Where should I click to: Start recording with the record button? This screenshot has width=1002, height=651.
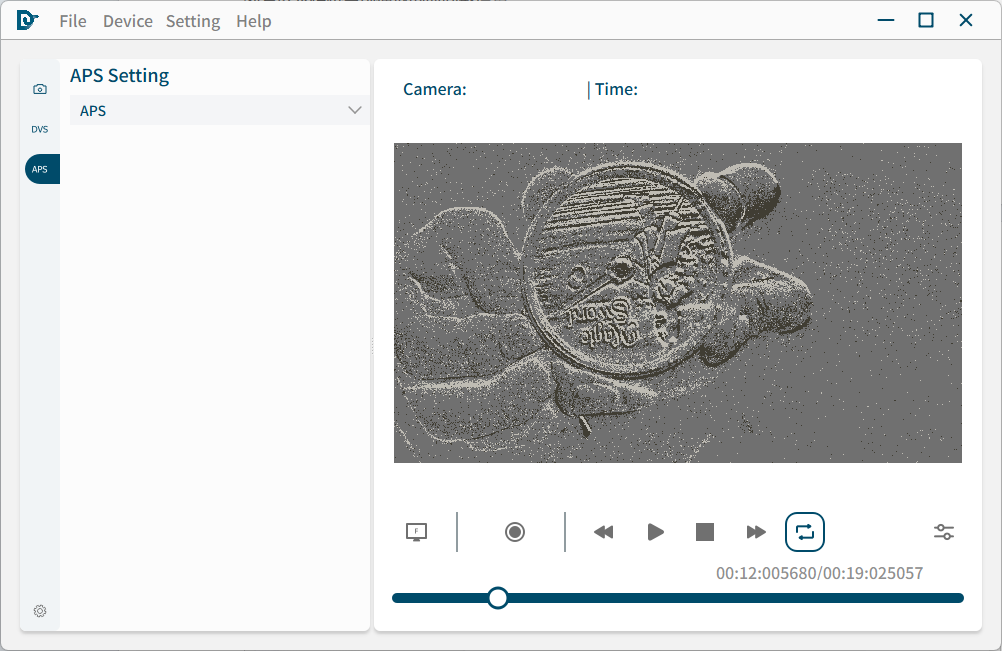click(x=515, y=532)
